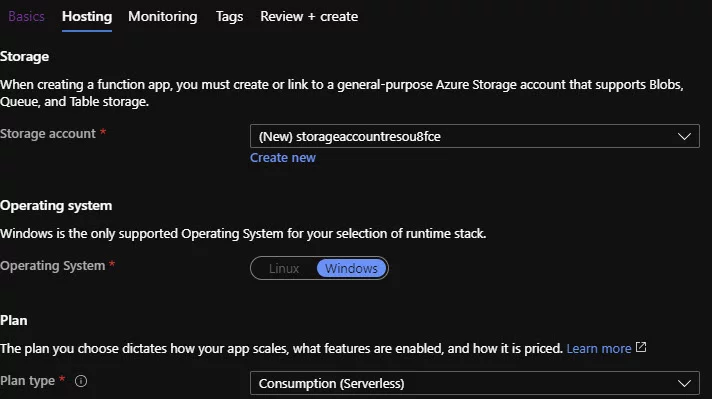Open the Storage account dropdown

[475, 136]
